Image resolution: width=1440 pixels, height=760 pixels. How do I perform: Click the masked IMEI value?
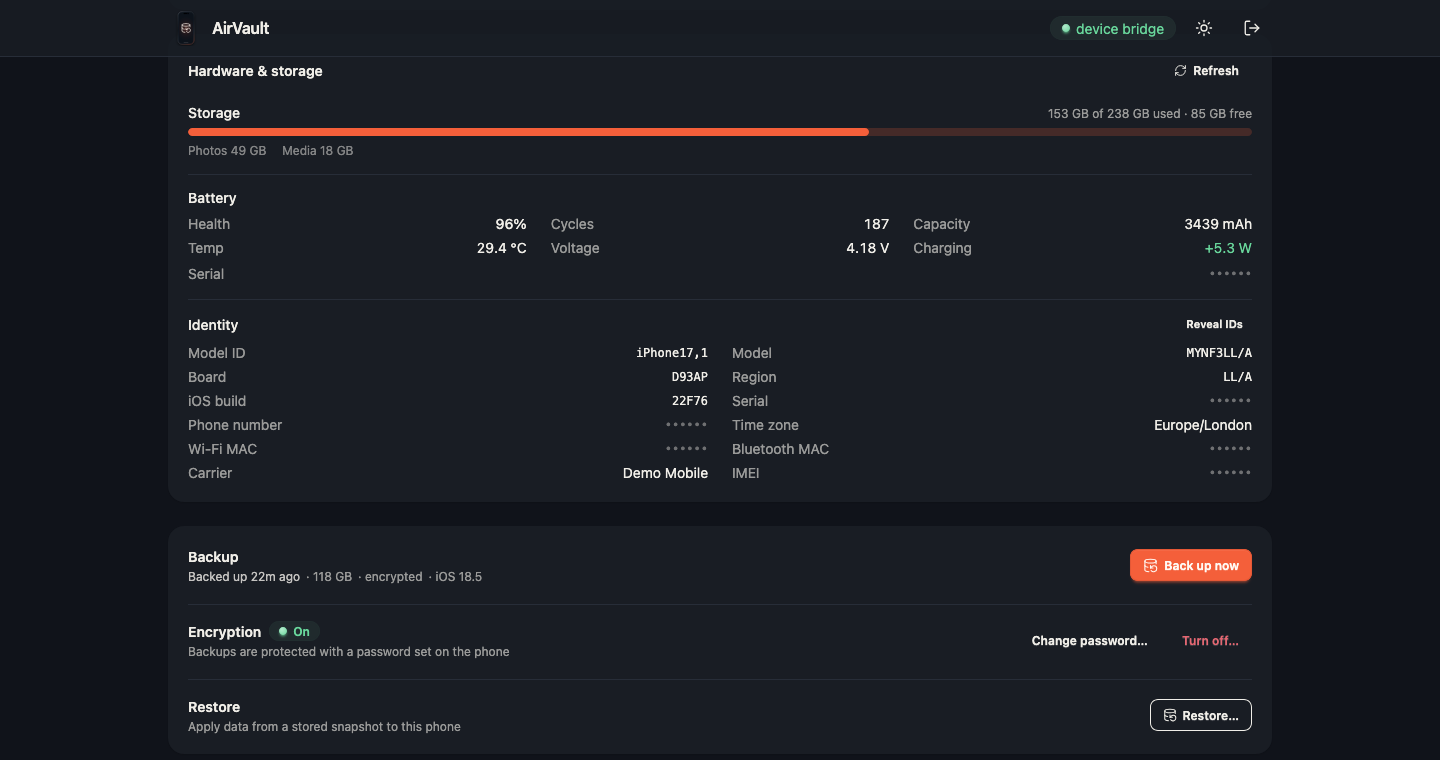coord(1231,473)
